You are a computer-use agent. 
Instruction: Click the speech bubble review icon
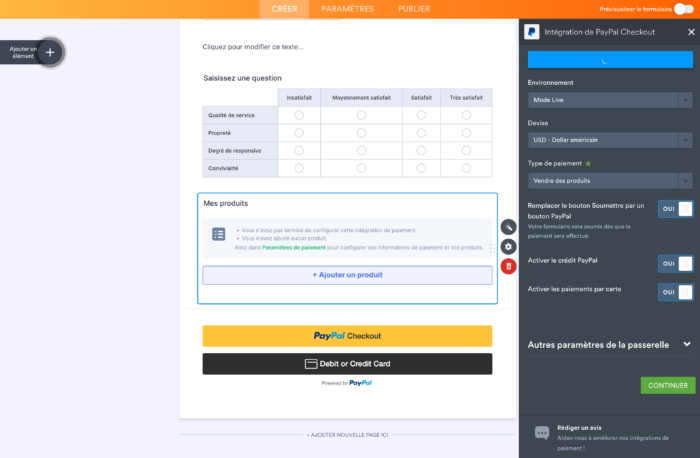pos(542,432)
